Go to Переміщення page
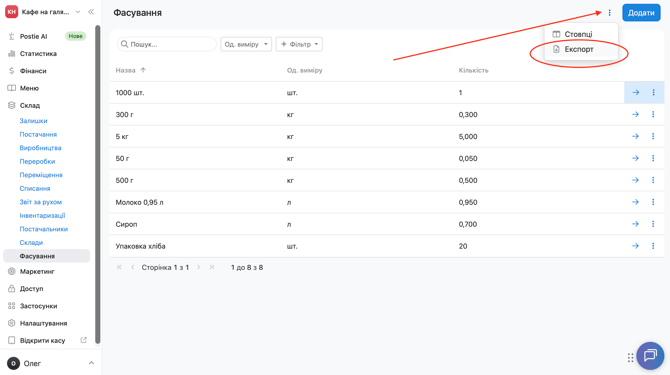 coord(41,175)
